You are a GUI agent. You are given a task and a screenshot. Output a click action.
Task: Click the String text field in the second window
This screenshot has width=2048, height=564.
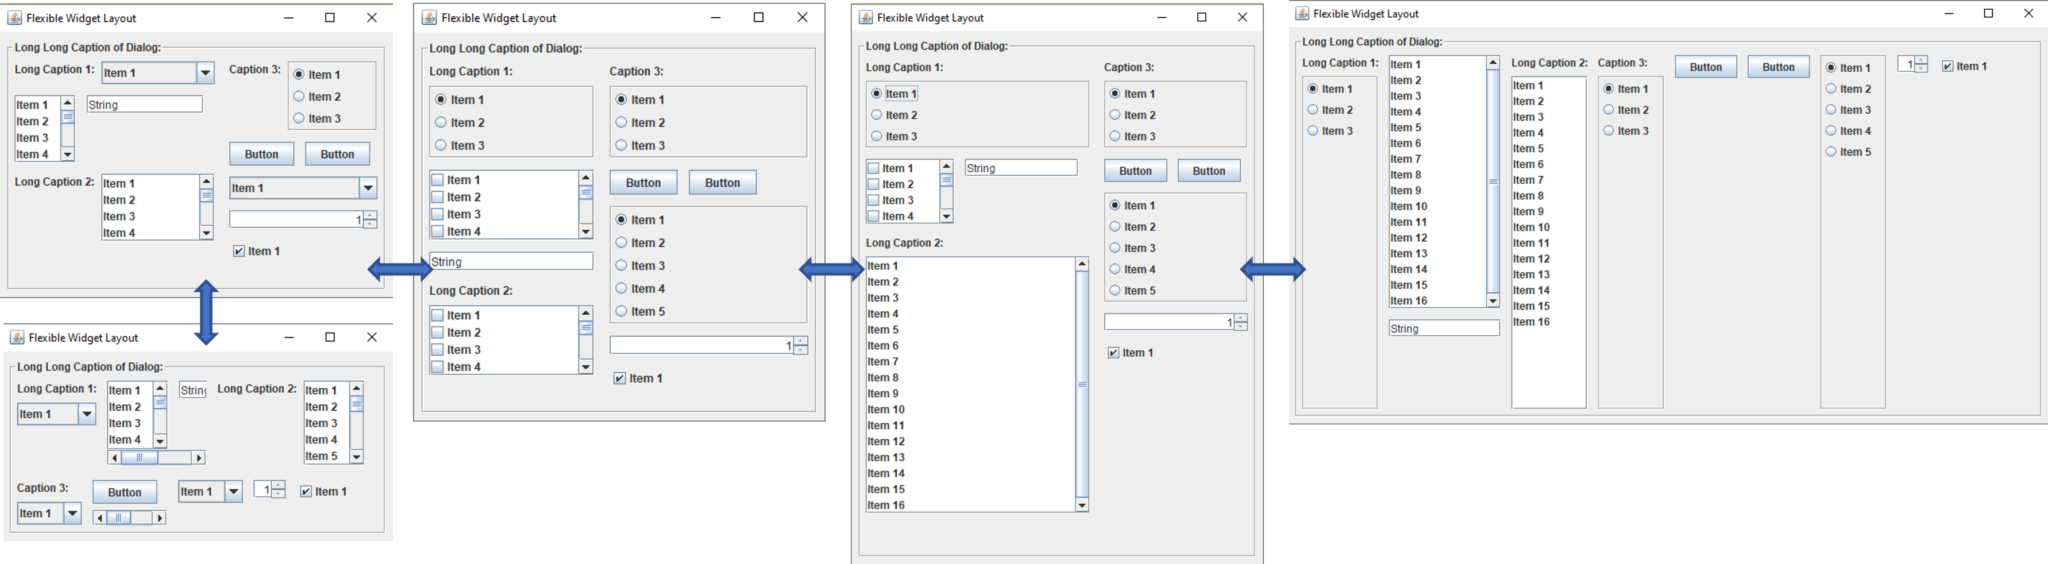(x=511, y=262)
